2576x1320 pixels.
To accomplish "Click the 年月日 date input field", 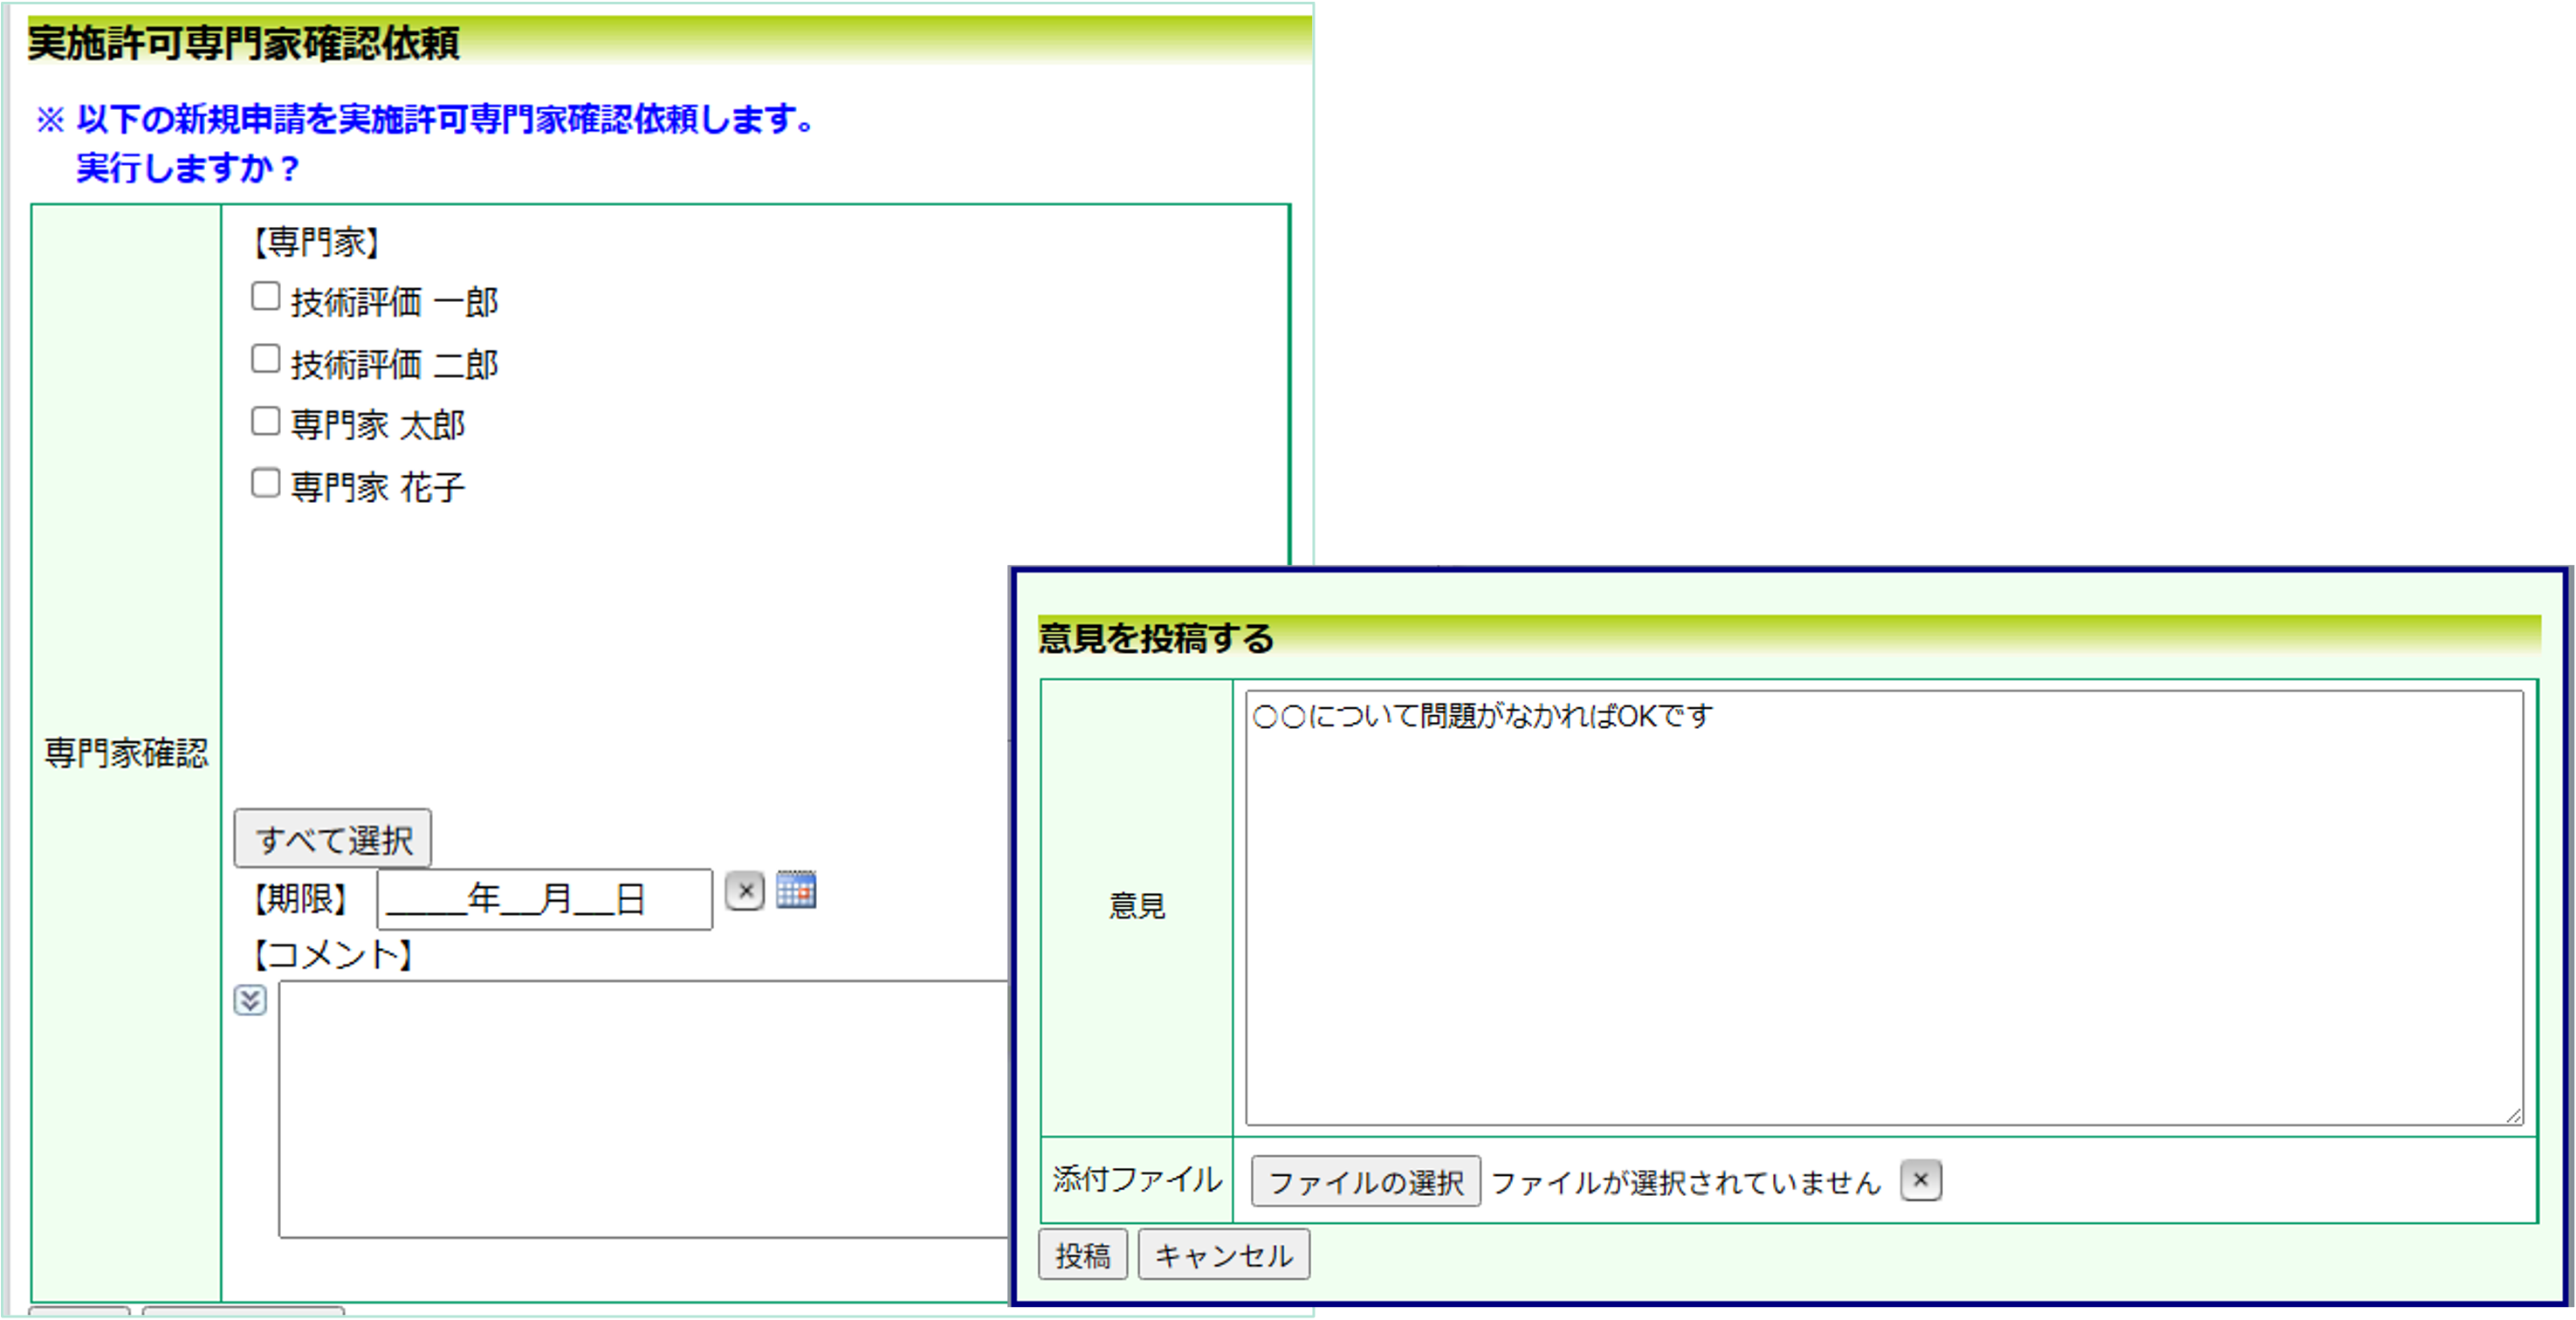I will [543, 897].
